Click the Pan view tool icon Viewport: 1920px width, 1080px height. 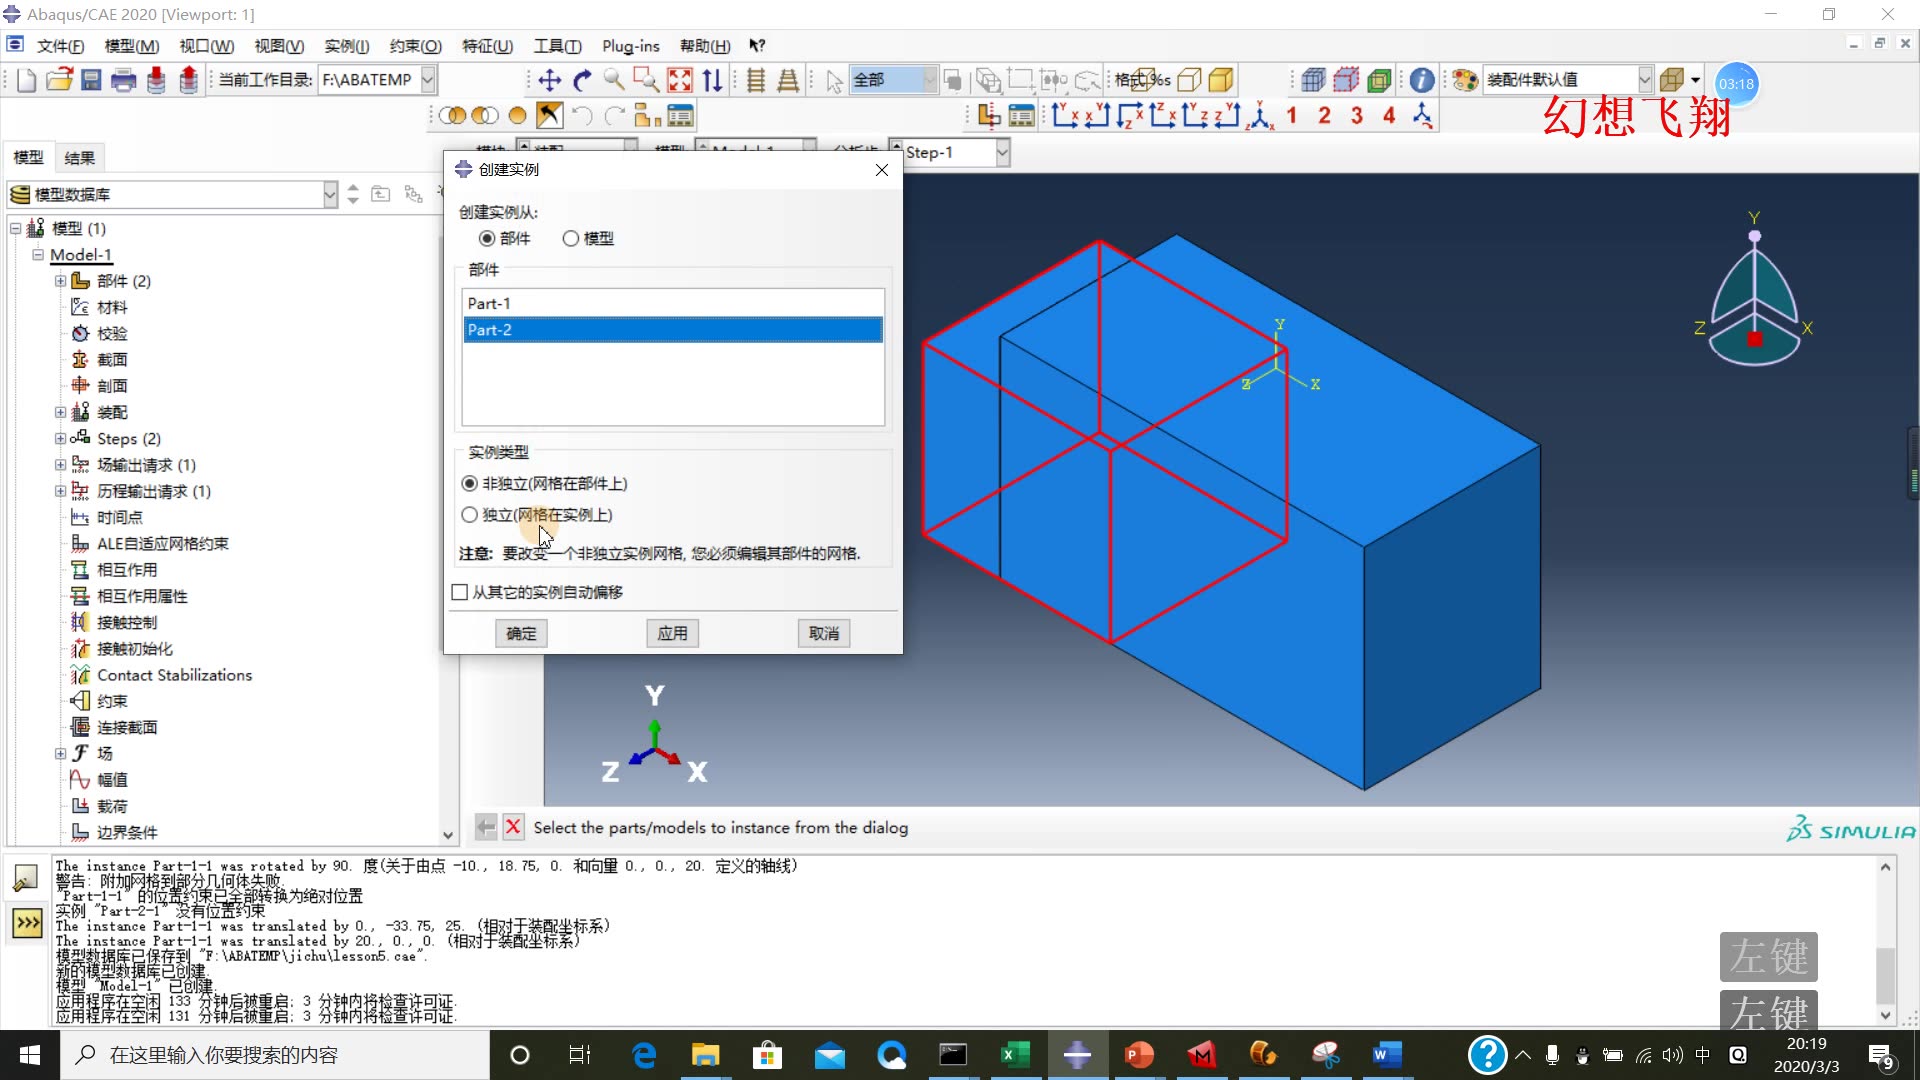click(549, 80)
